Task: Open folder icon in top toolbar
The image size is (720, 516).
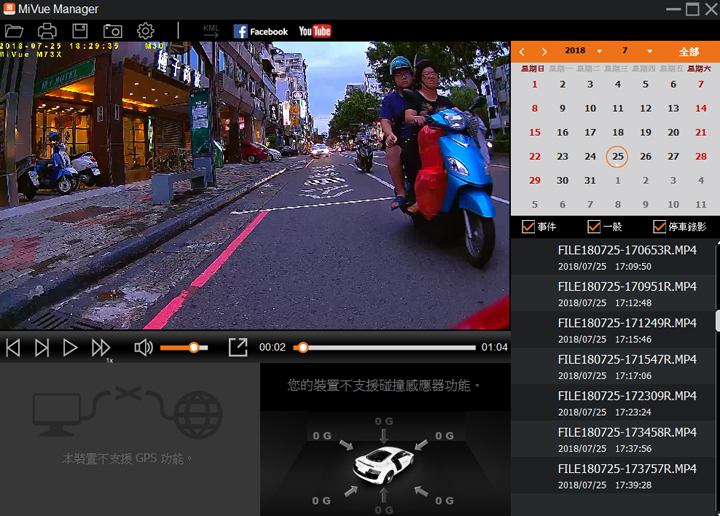Action: point(14,31)
